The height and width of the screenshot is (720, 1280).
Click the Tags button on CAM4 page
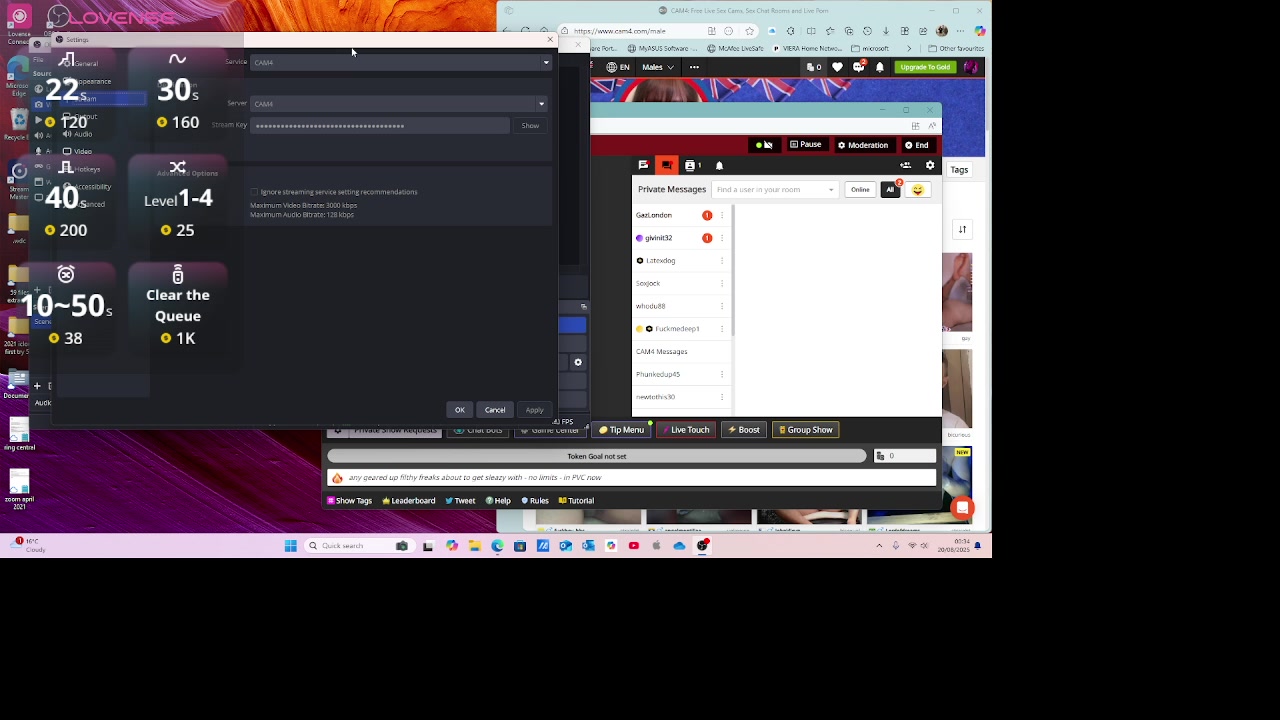[x=959, y=170]
